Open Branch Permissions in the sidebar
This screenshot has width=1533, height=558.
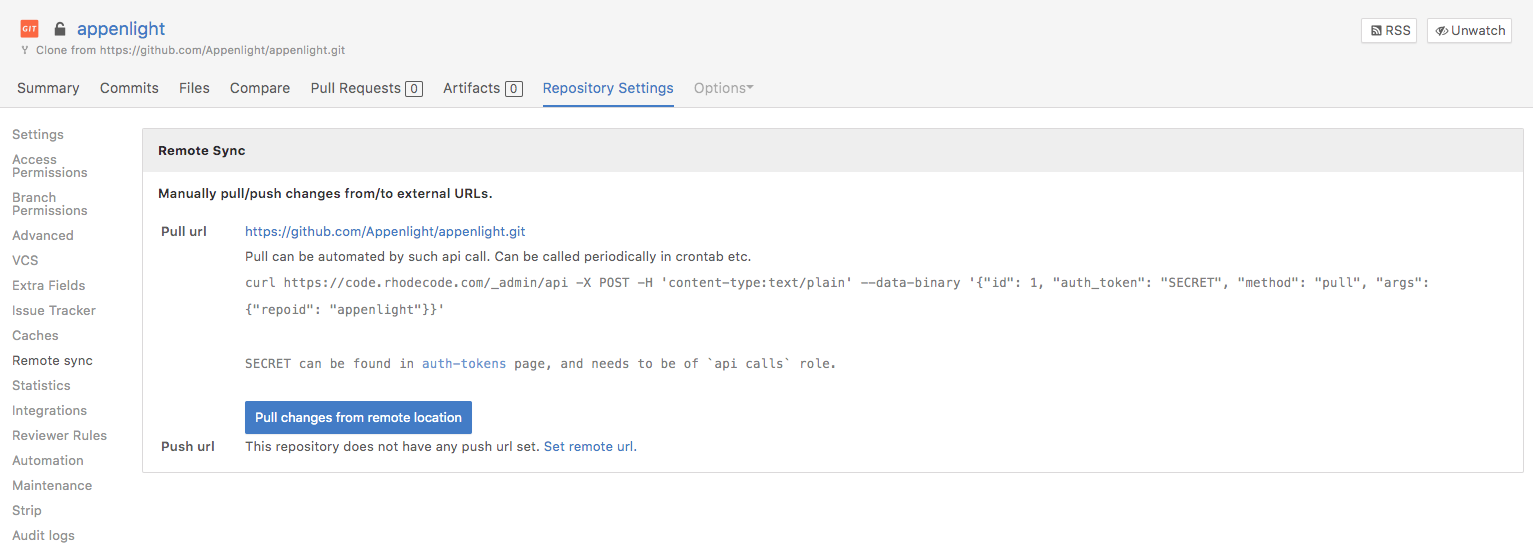[x=49, y=204]
